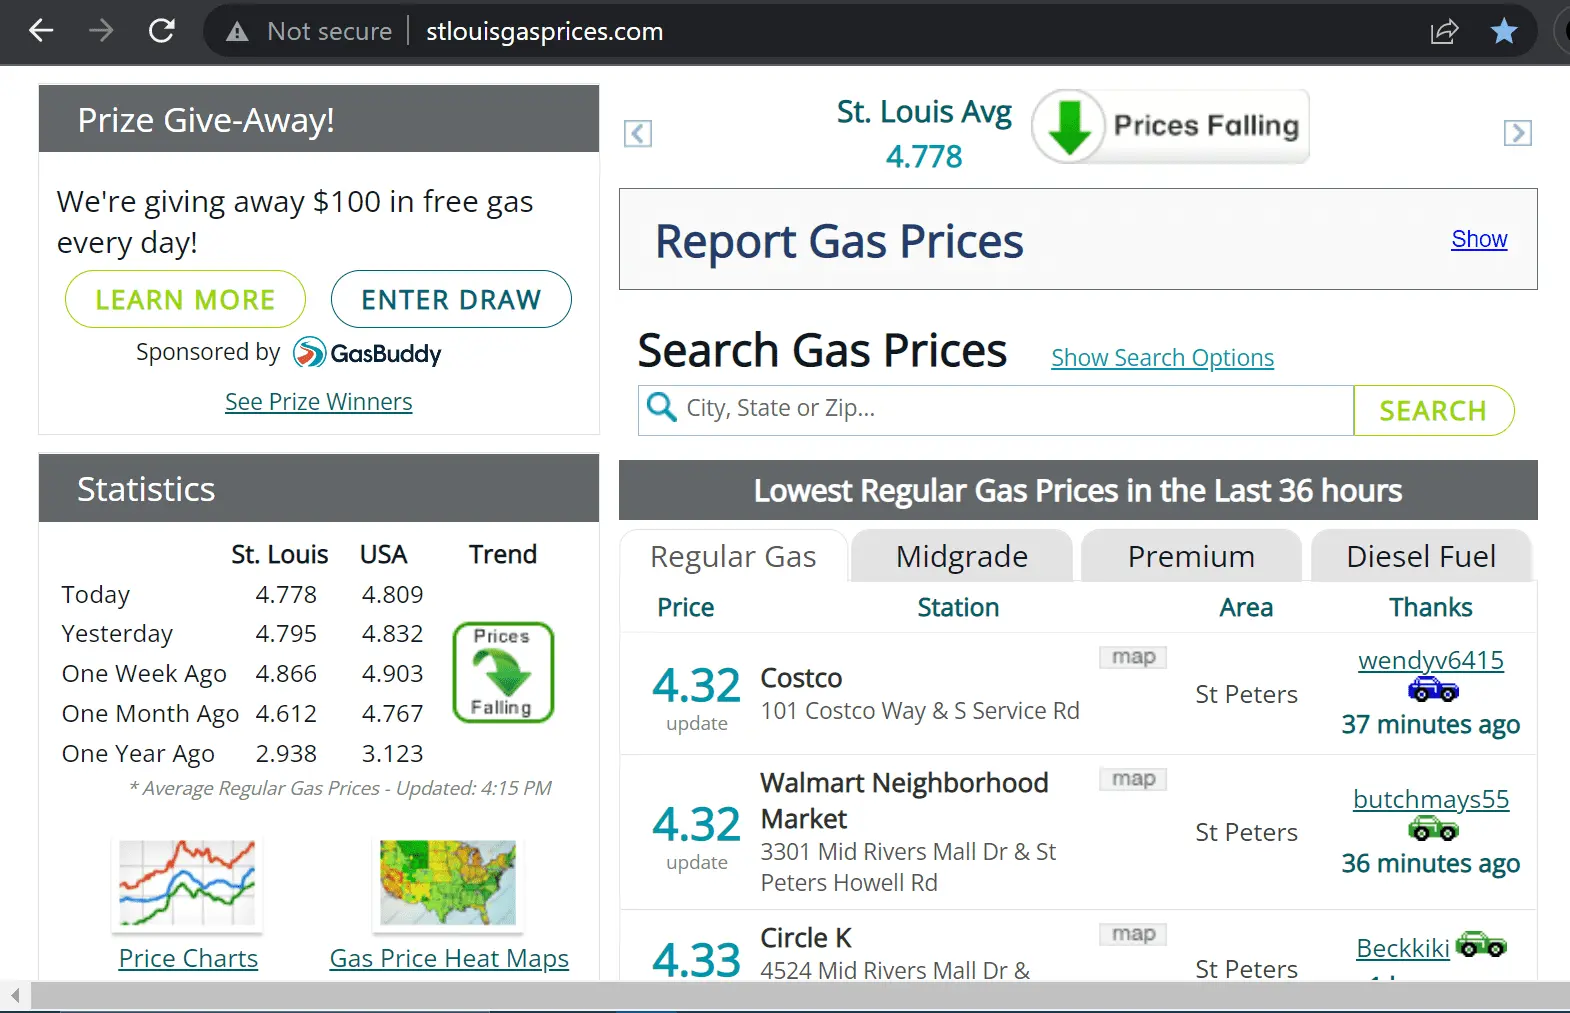Select the Diesel Fuel tab
This screenshot has height=1013, width=1570.
1421,556
